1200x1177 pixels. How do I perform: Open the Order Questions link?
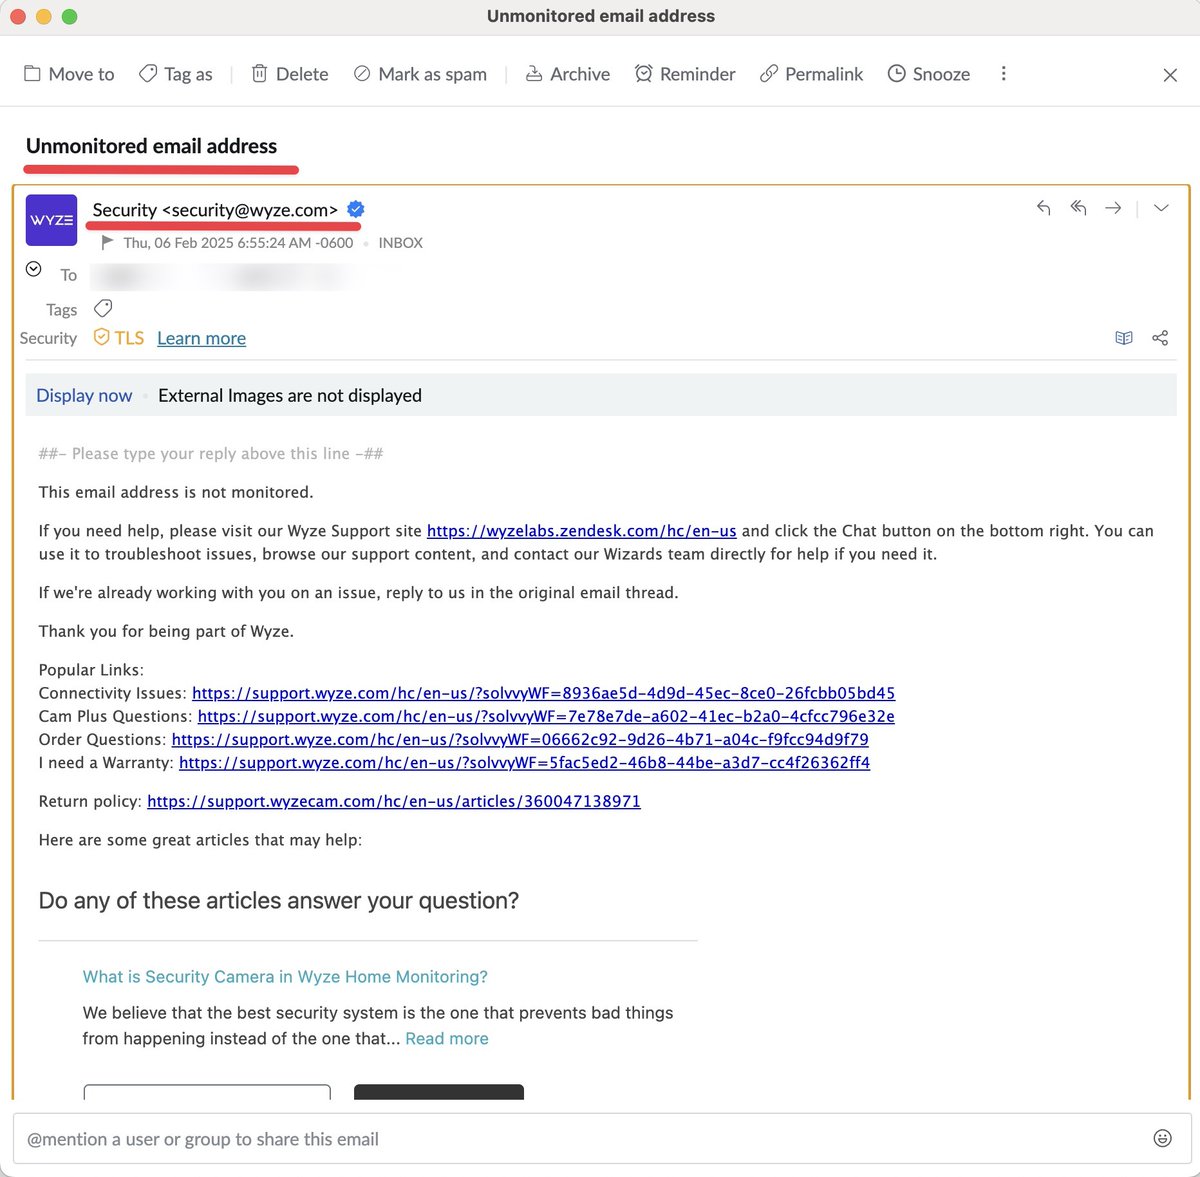[x=520, y=739]
